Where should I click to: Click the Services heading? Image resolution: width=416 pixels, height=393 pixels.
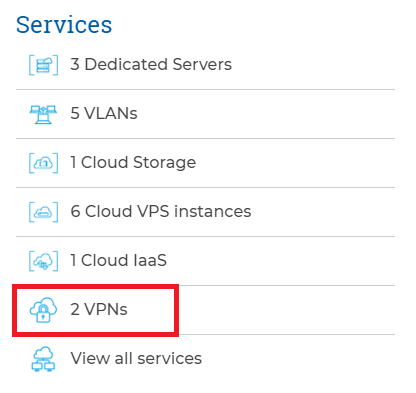(64, 25)
